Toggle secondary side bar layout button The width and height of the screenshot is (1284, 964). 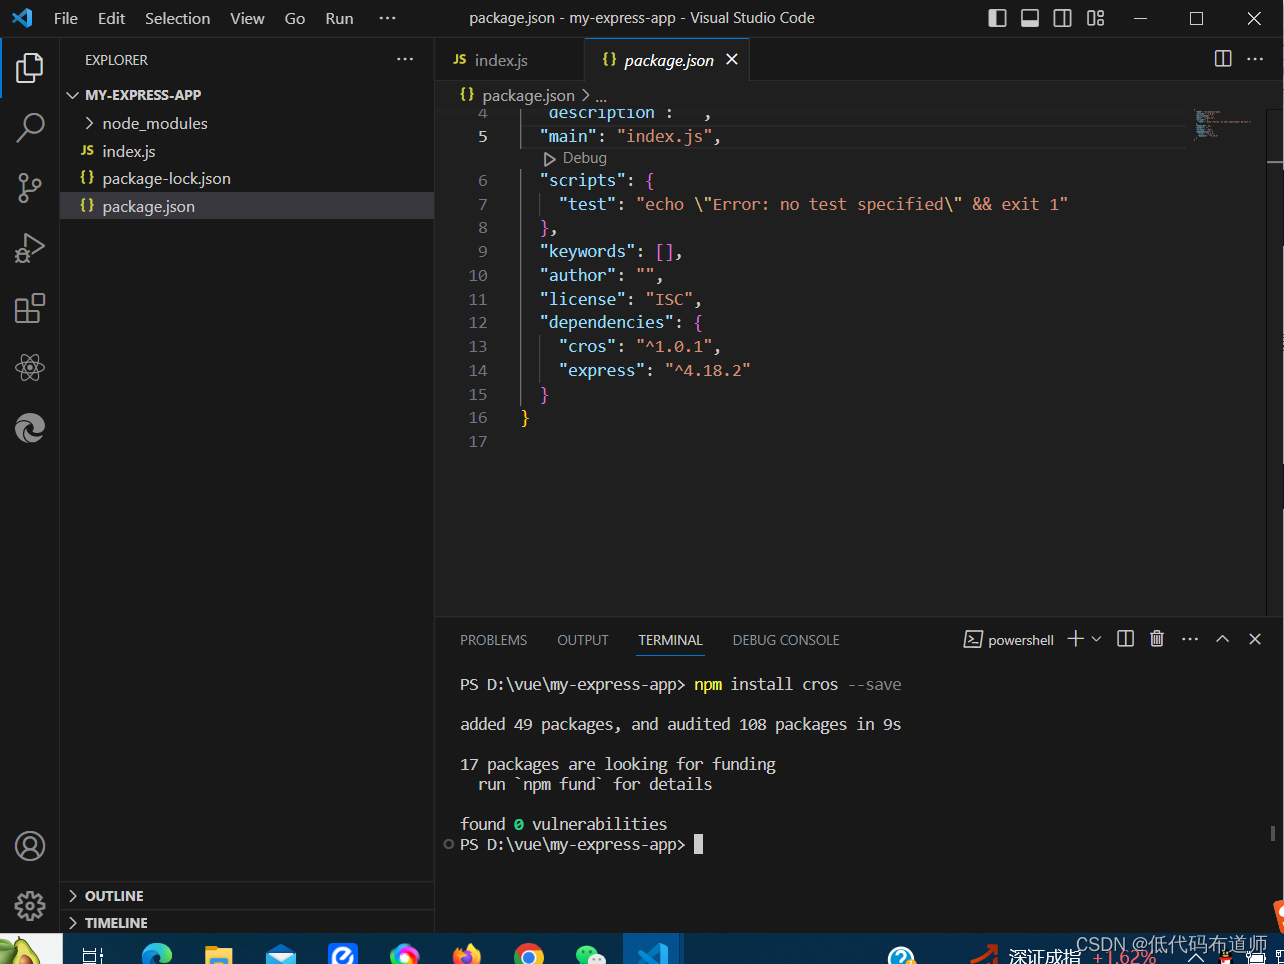[1063, 18]
